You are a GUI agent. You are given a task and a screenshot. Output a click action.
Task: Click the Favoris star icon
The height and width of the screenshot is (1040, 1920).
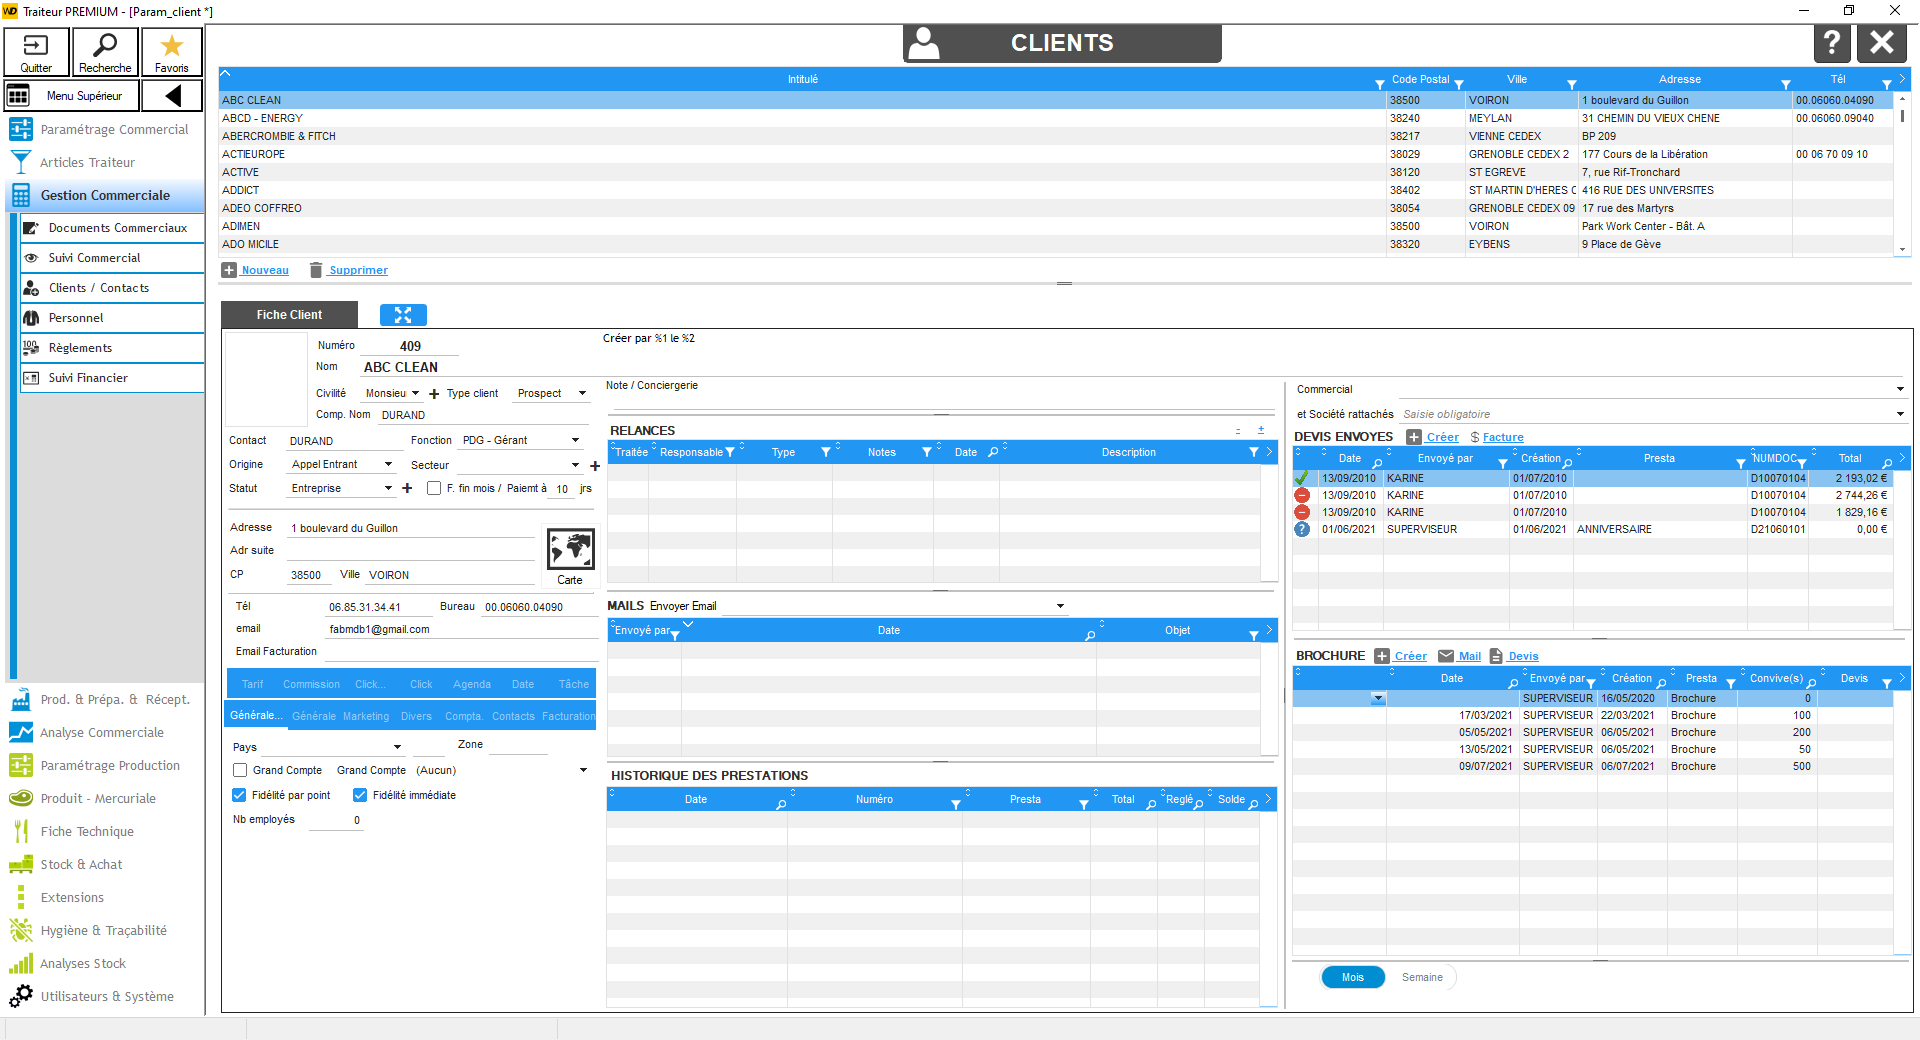172,52
